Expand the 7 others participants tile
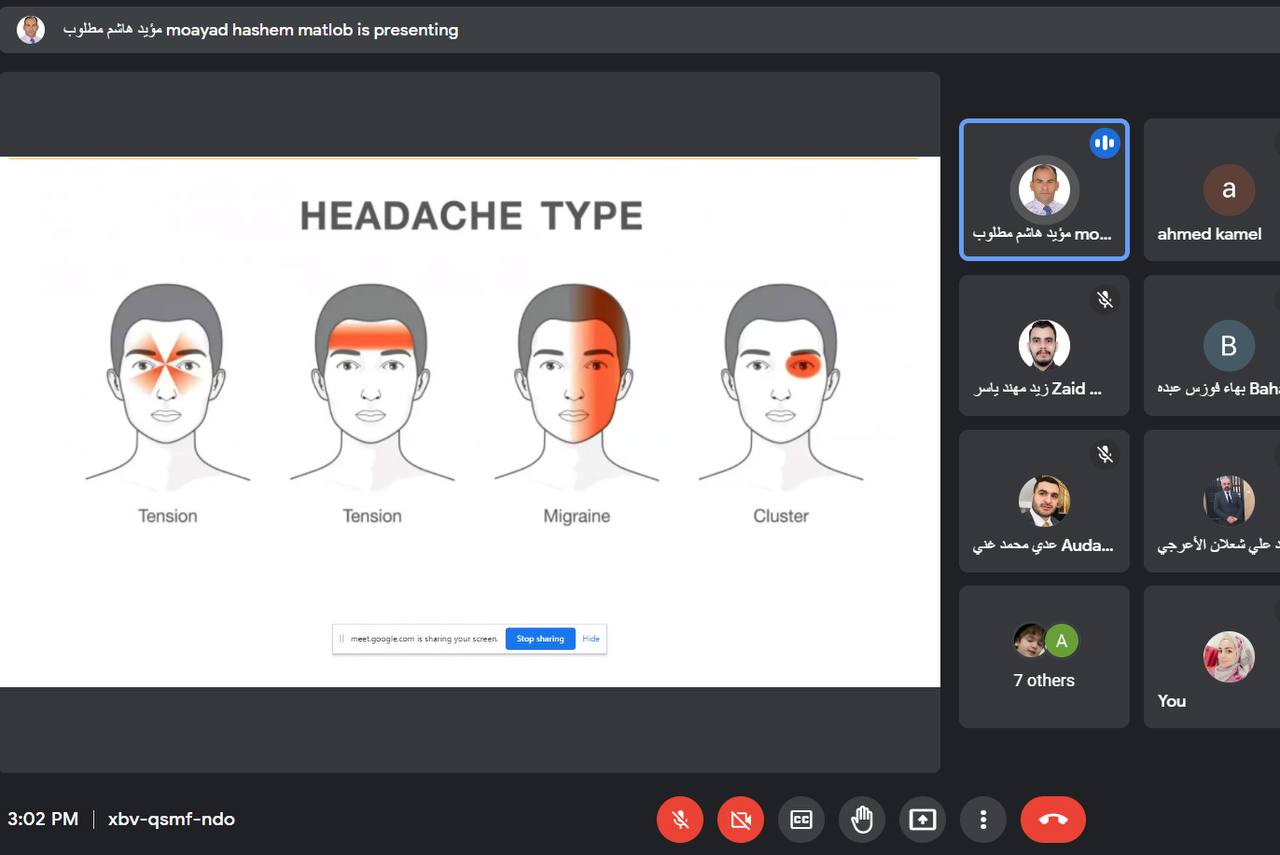1280x855 pixels. coord(1044,657)
